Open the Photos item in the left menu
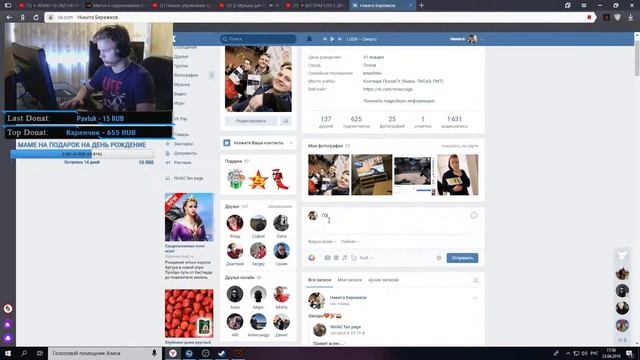Screen dimensions: 640x360 pos(186,75)
